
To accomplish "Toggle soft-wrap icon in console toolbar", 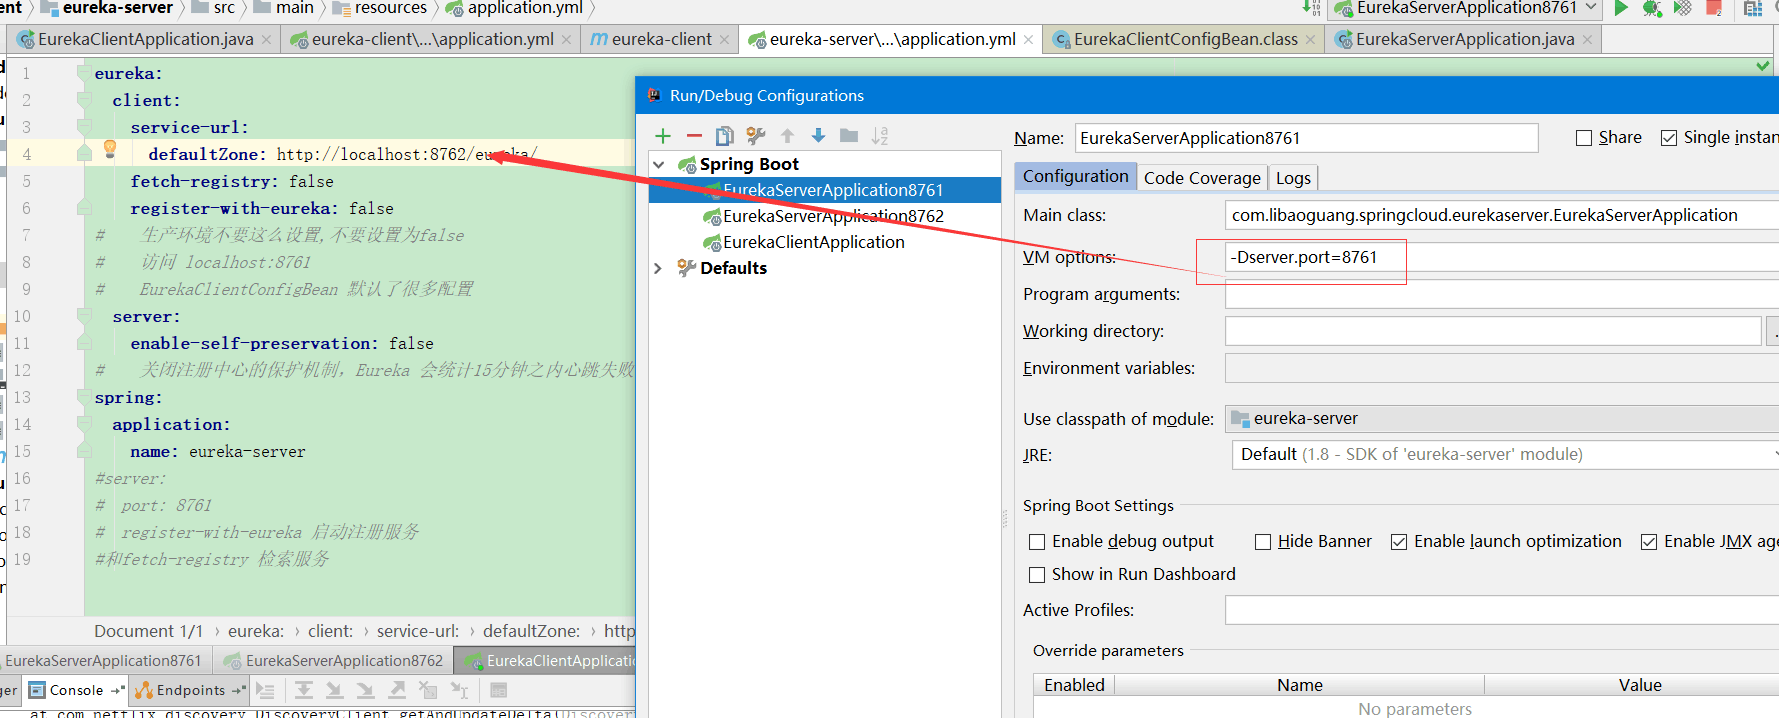I will [x=265, y=690].
